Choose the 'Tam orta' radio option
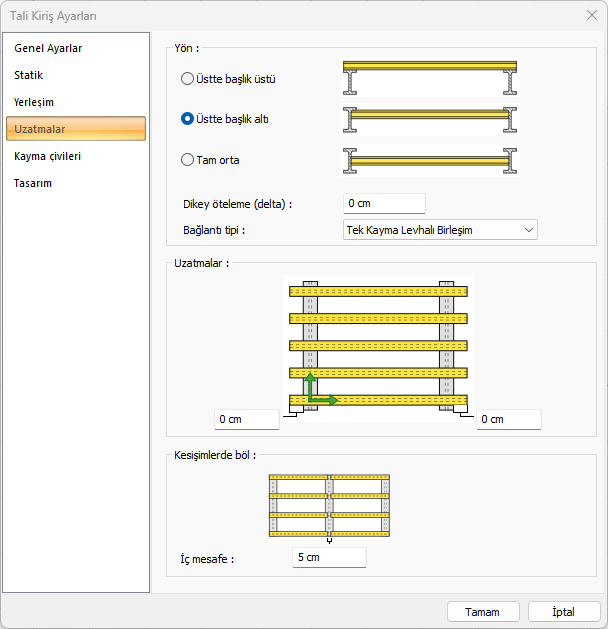The width and height of the screenshot is (608, 629). pos(188,159)
